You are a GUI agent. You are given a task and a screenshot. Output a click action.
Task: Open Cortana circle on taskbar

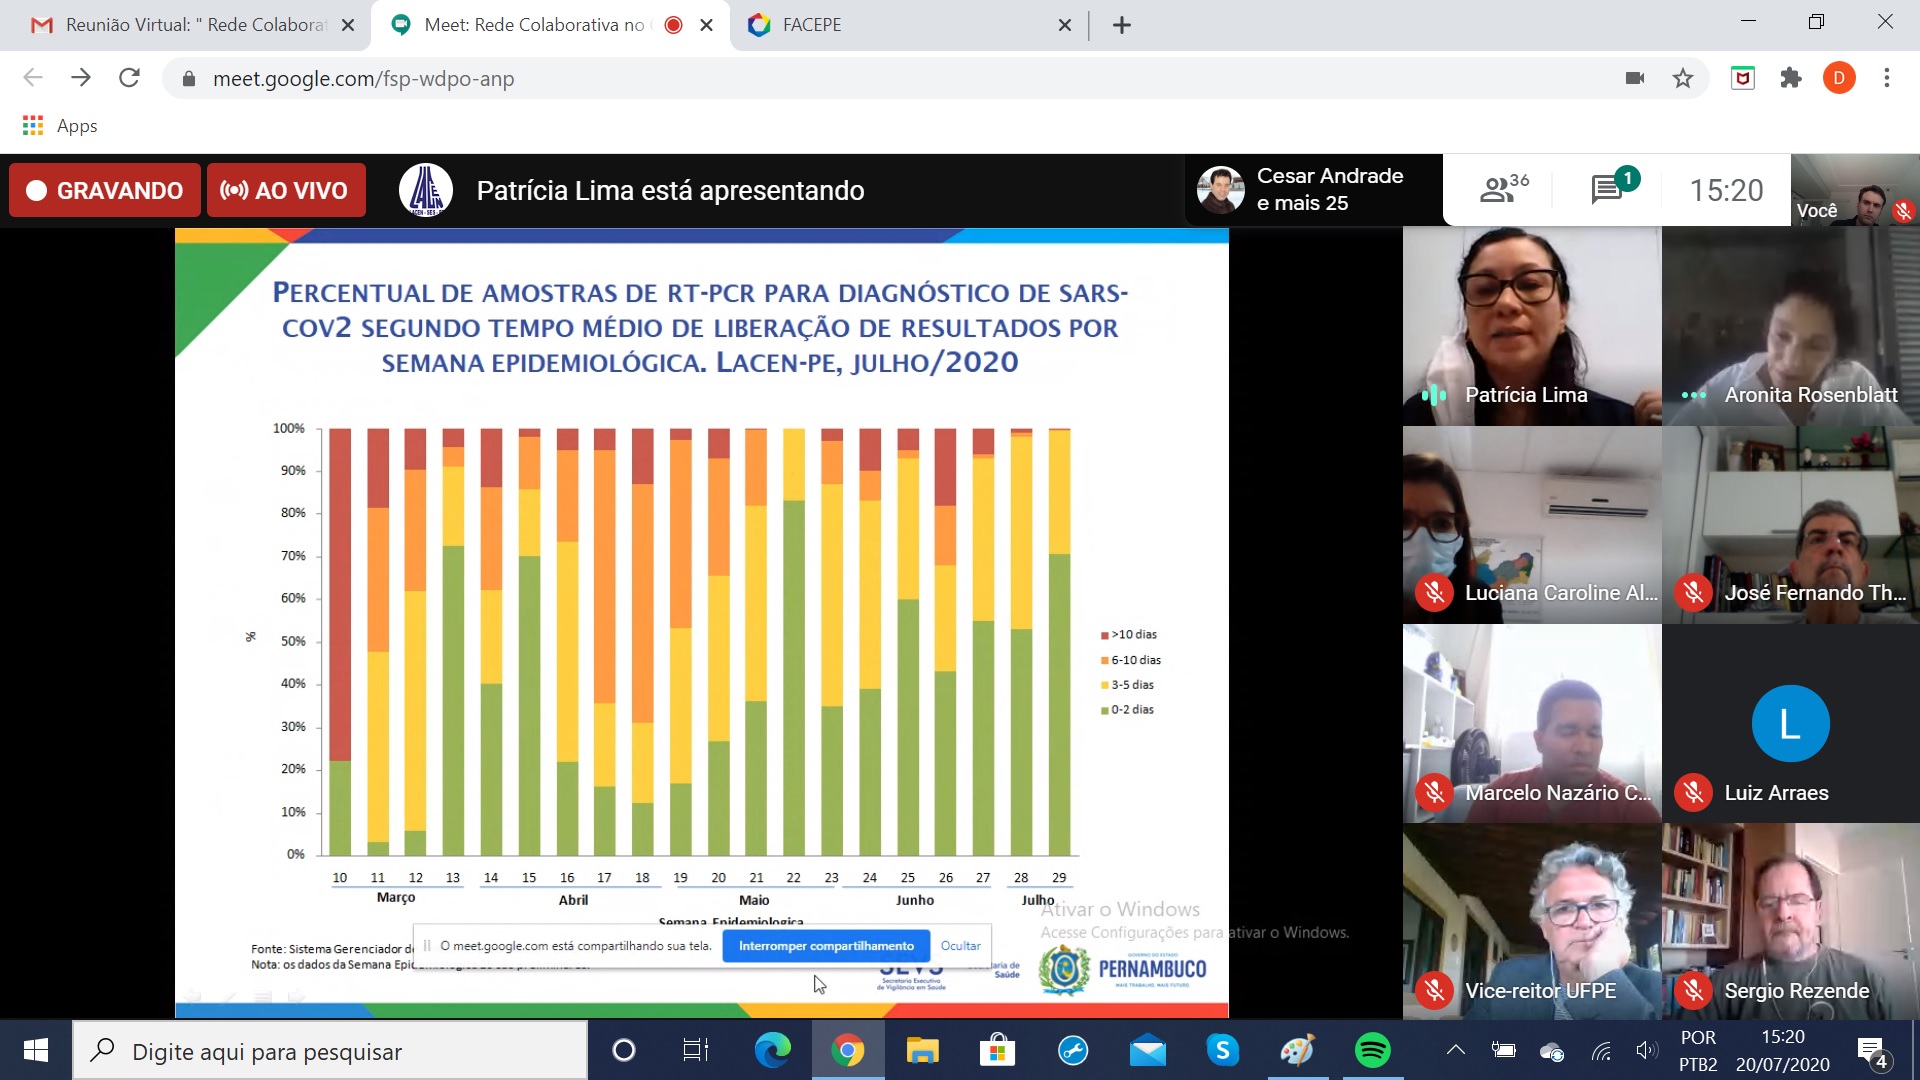click(623, 1051)
